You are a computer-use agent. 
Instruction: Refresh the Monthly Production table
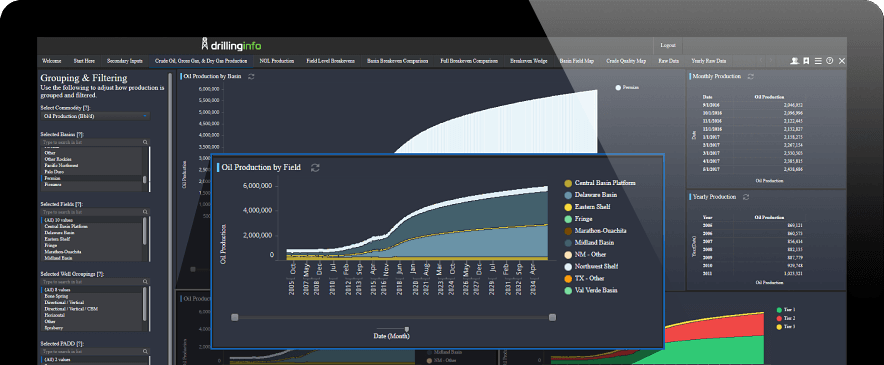click(x=750, y=76)
